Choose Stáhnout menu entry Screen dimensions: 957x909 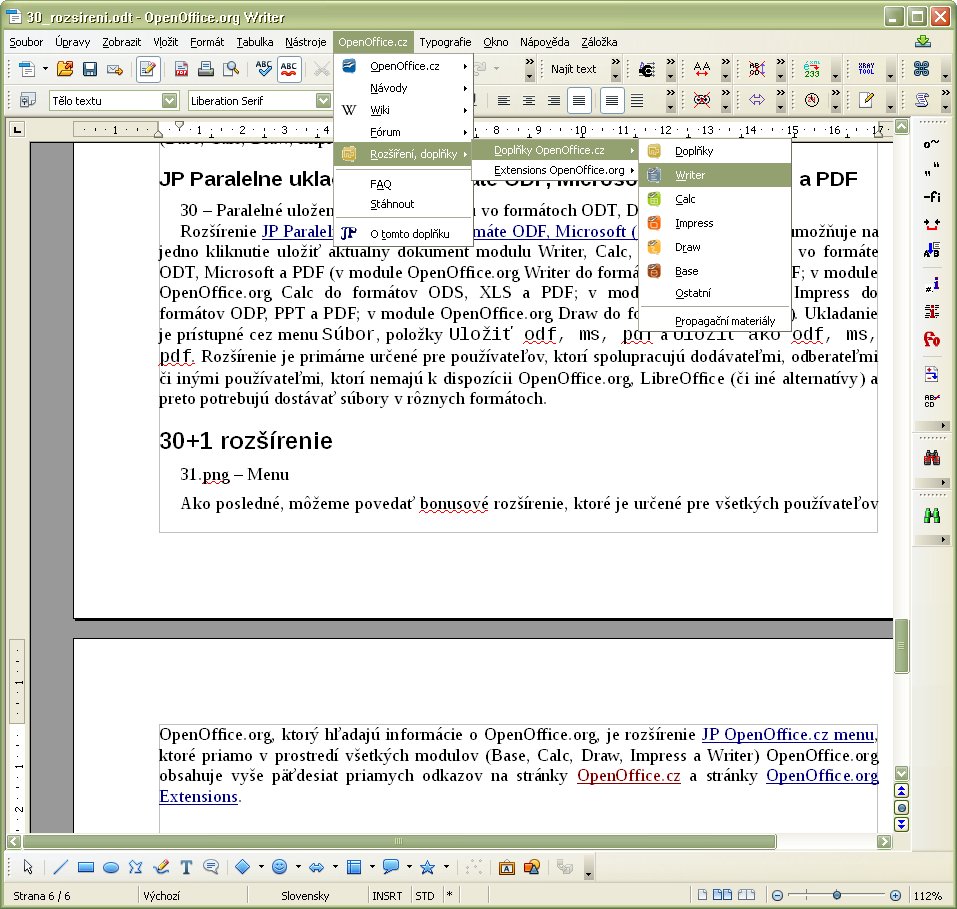[403, 204]
